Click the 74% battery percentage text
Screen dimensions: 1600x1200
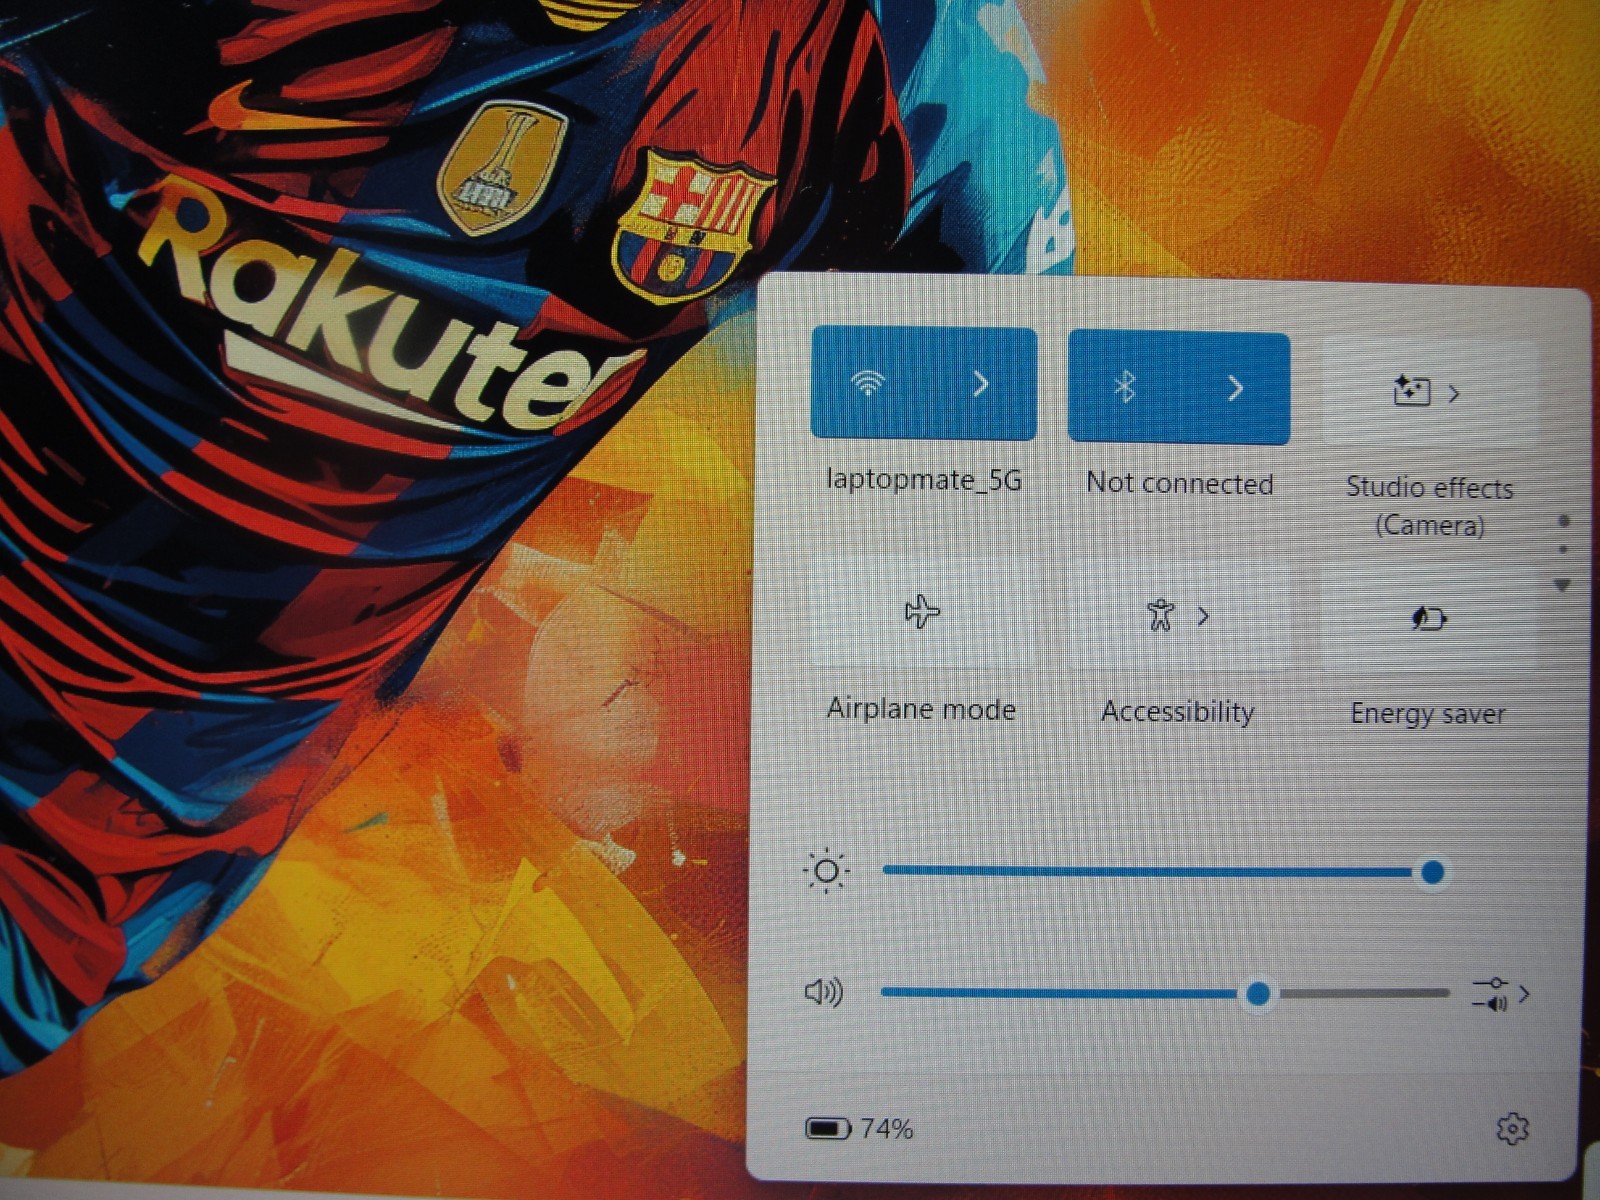(x=887, y=1129)
